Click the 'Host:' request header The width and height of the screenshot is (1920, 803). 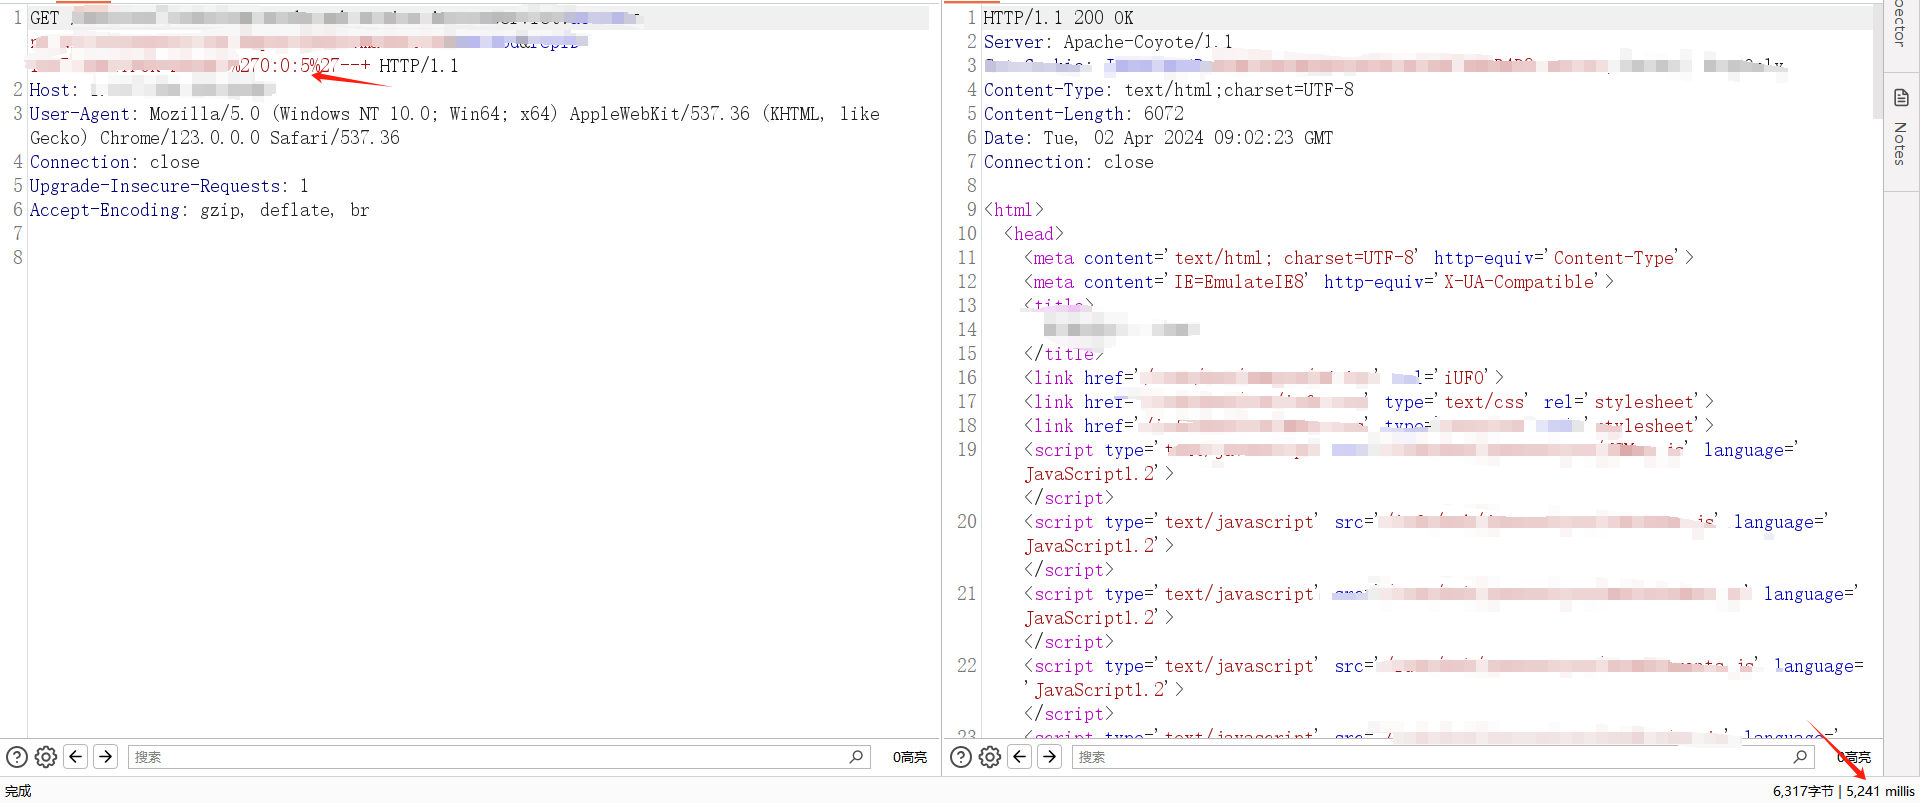tap(54, 90)
